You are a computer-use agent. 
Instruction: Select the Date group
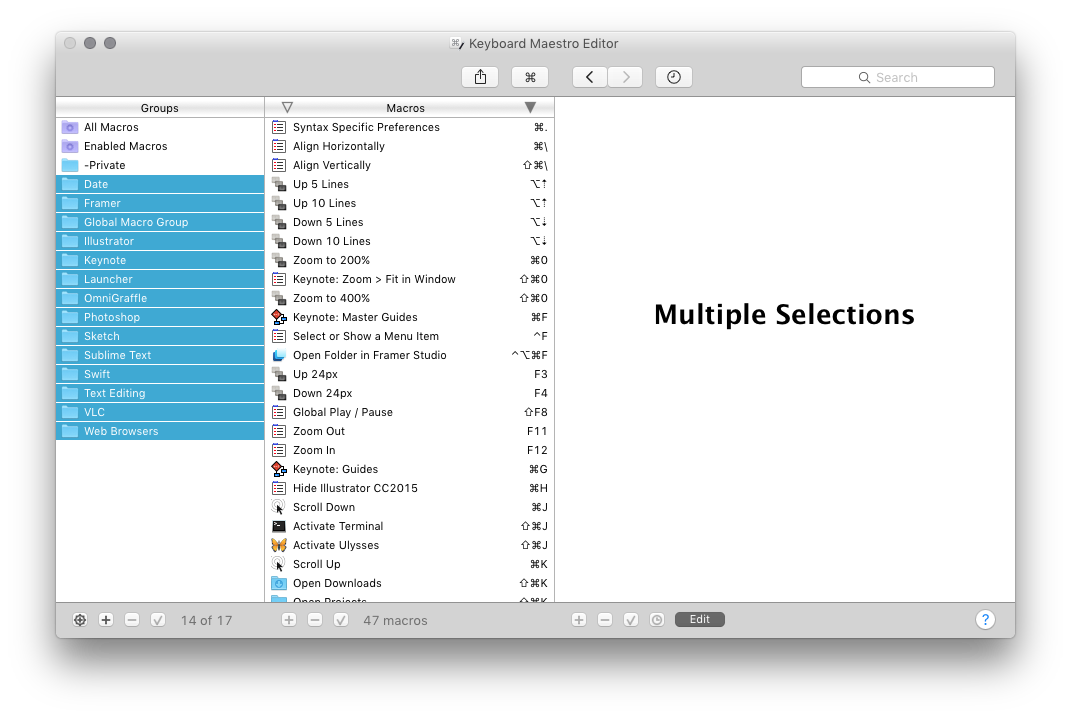pos(160,184)
